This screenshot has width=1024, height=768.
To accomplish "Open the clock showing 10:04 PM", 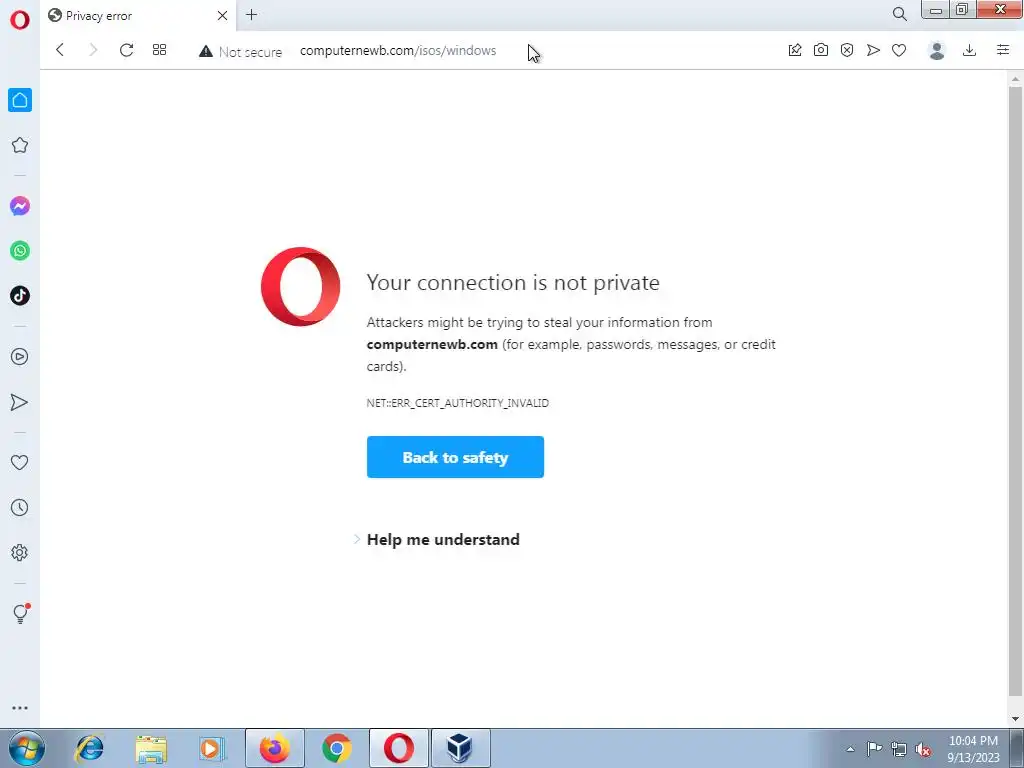I will point(973,748).
